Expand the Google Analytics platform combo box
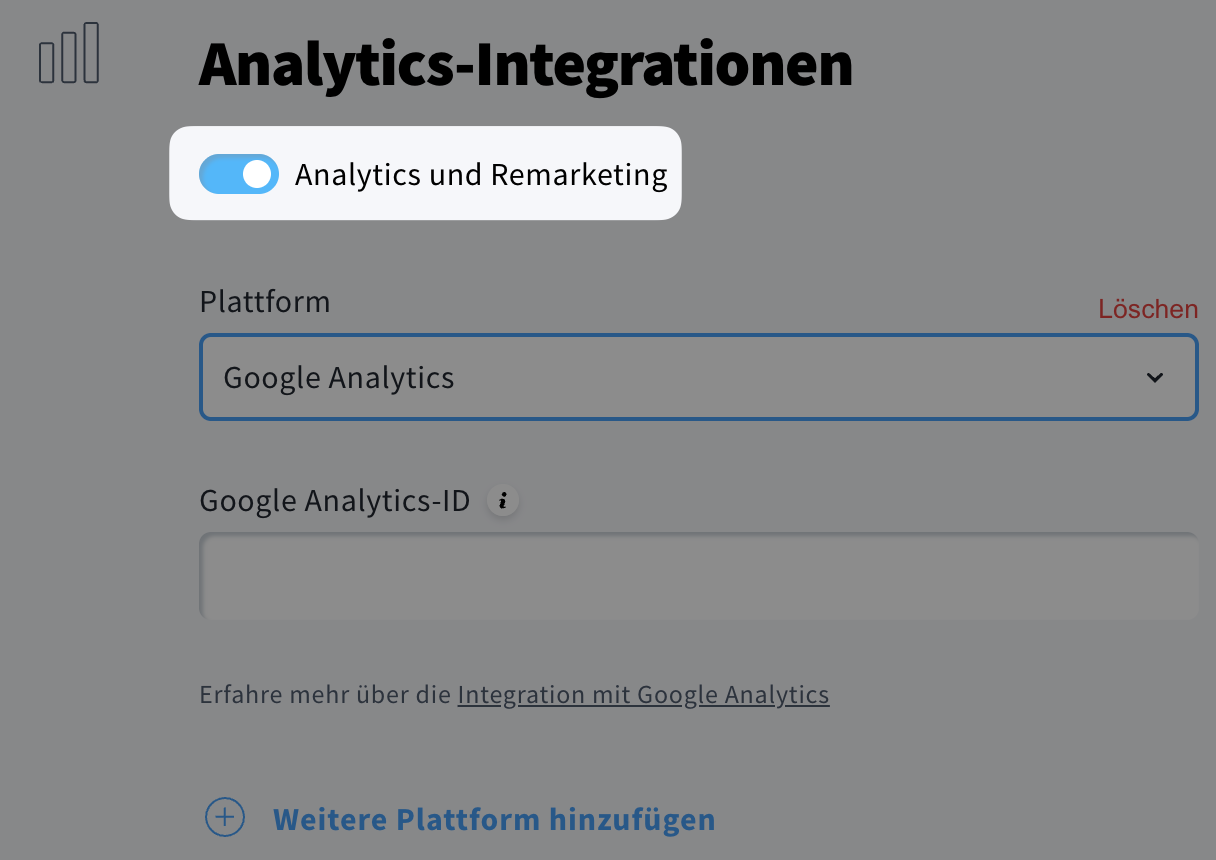This screenshot has width=1216, height=860. [698, 377]
